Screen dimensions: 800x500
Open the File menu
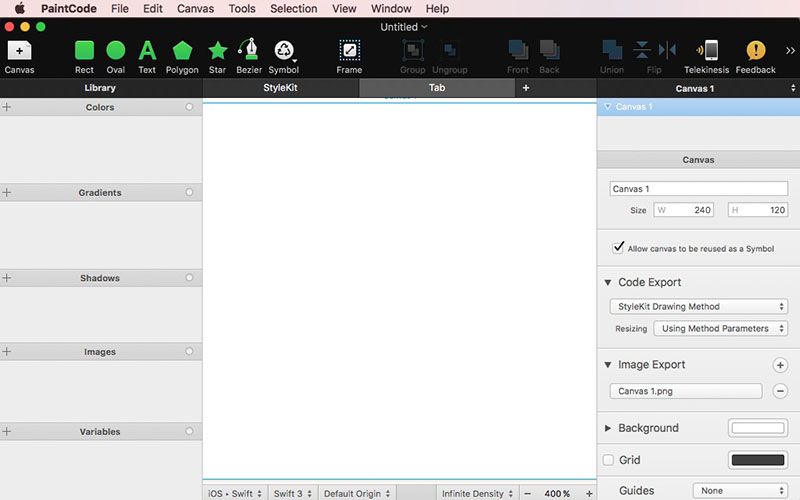coord(120,9)
